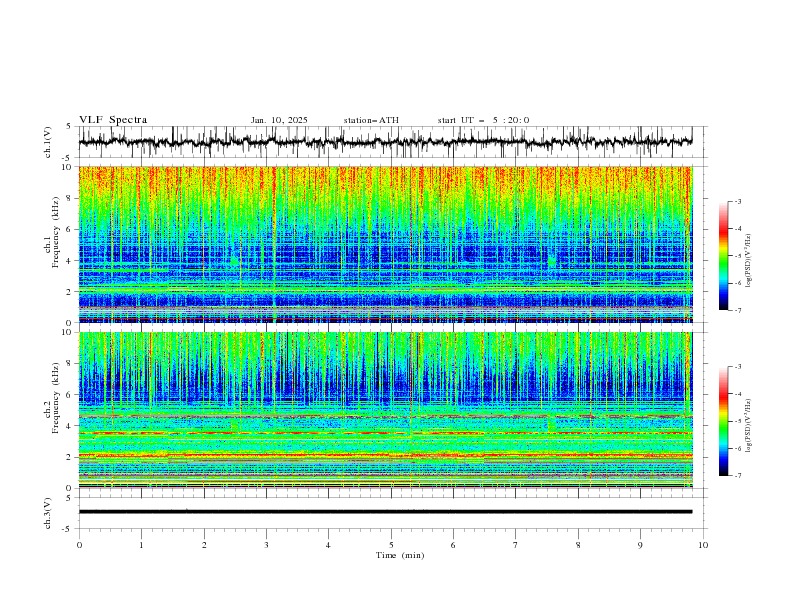Click the date text "Jan. 10, 2025"
Screen dimensions: 792x612
pos(279,120)
